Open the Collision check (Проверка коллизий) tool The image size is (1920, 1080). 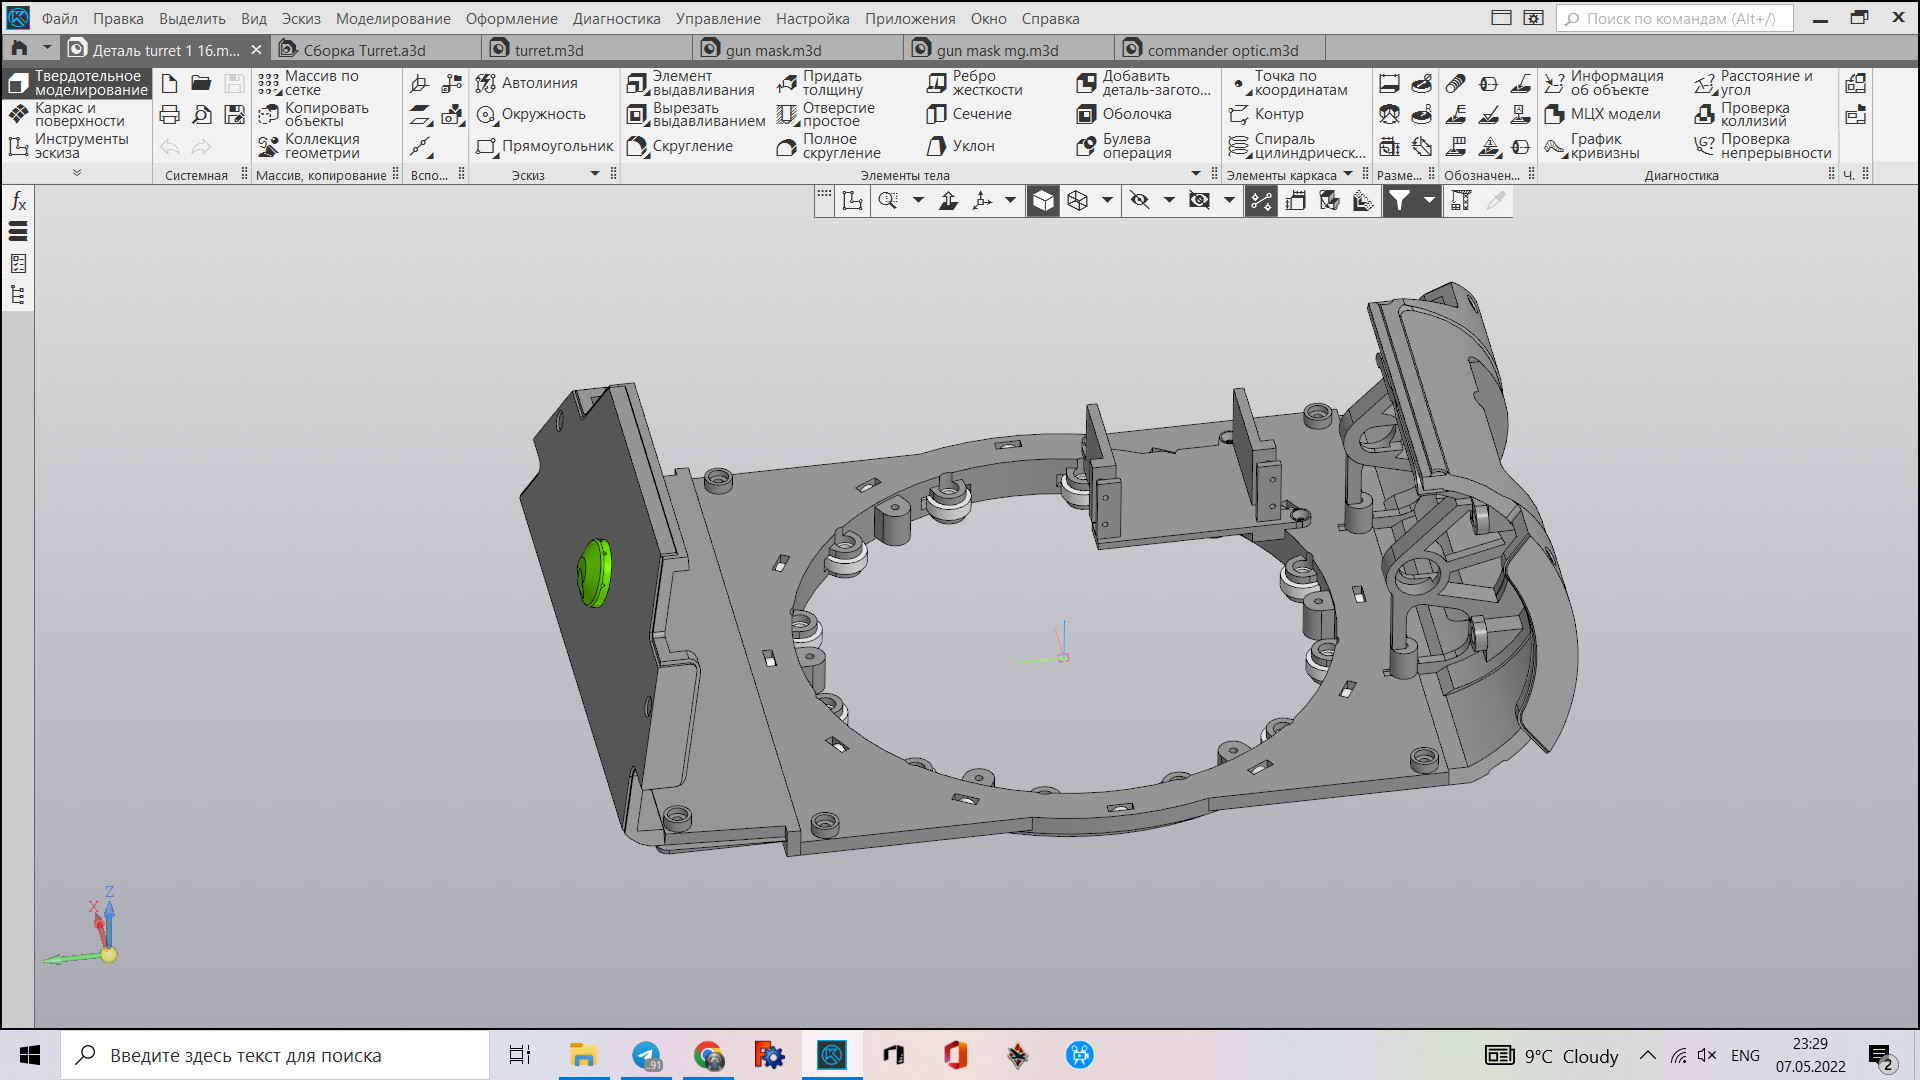1755,114
